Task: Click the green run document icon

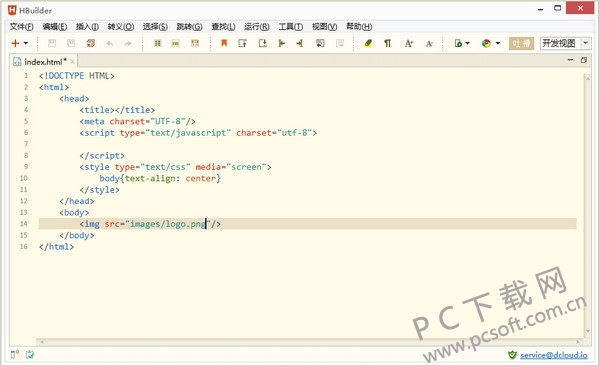Action: [x=458, y=43]
